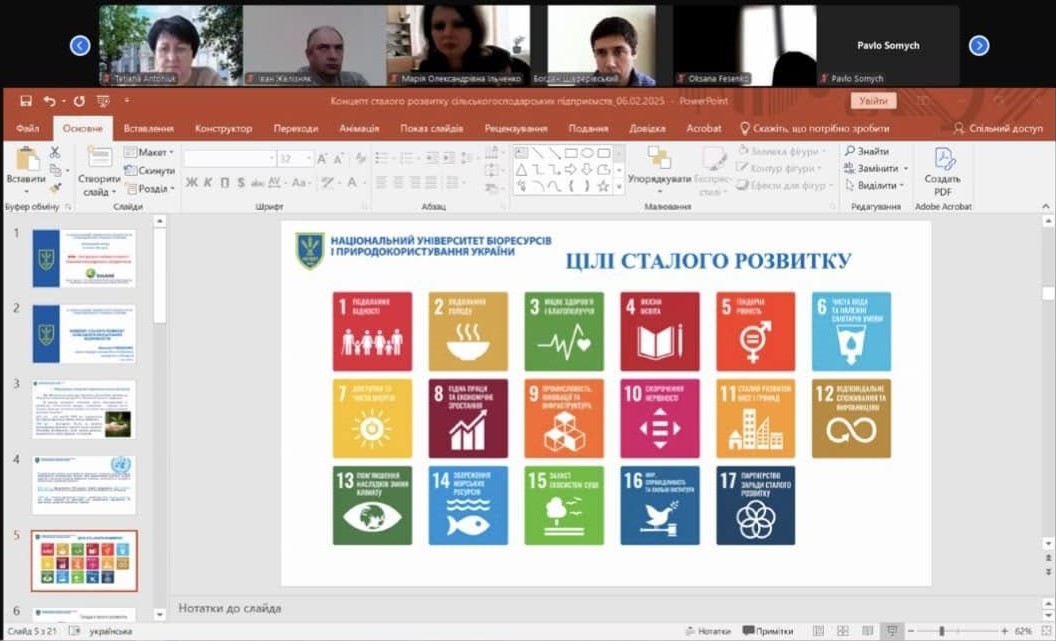Image resolution: width=1056 pixels, height=641 pixels.
Task: Open the font size 32 dropdown
Action: coord(295,159)
